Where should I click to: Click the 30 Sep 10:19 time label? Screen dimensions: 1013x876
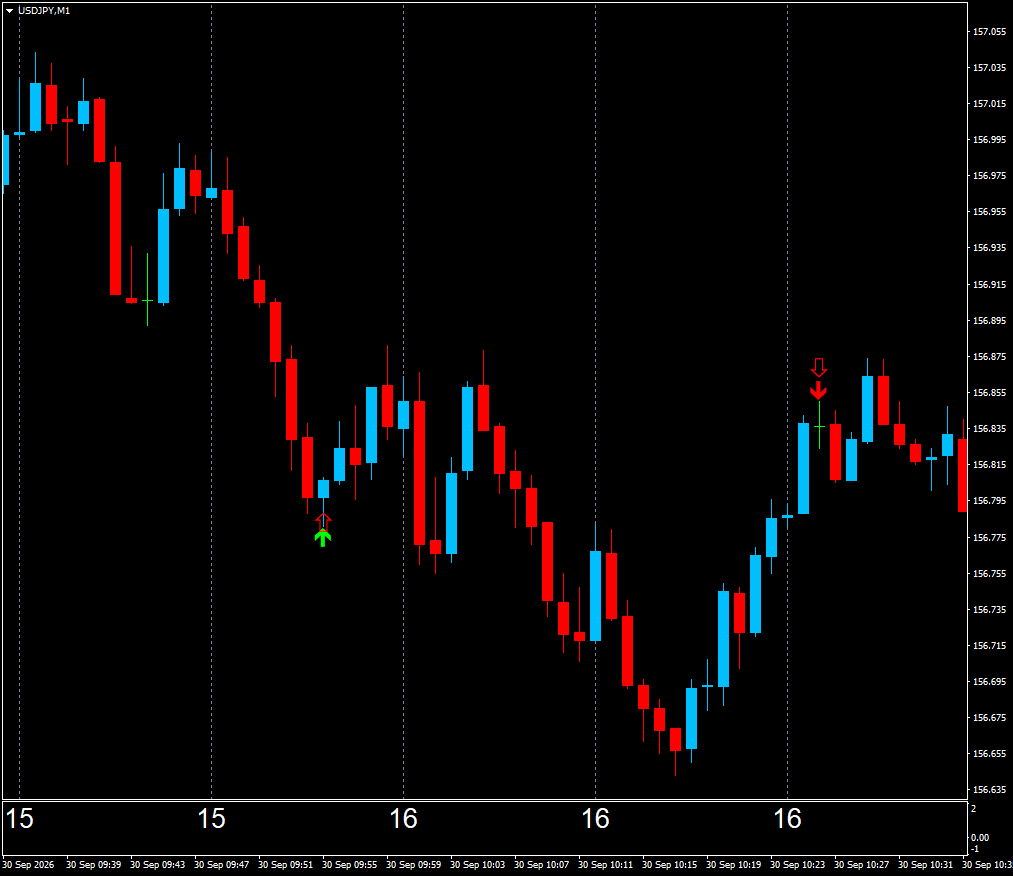733,864
